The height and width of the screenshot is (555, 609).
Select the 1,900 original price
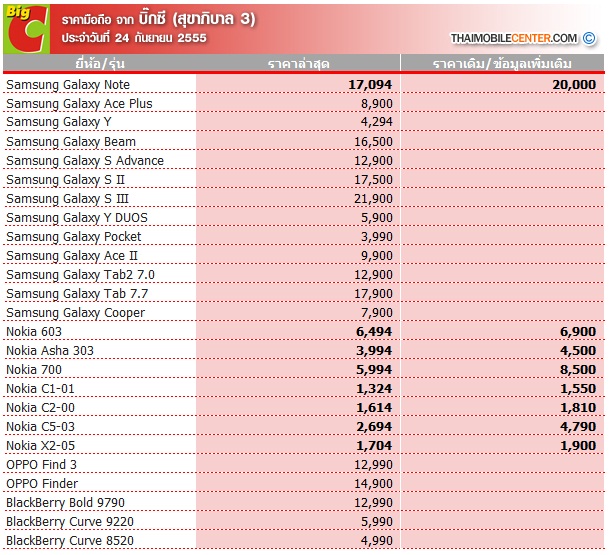(578, 446)
